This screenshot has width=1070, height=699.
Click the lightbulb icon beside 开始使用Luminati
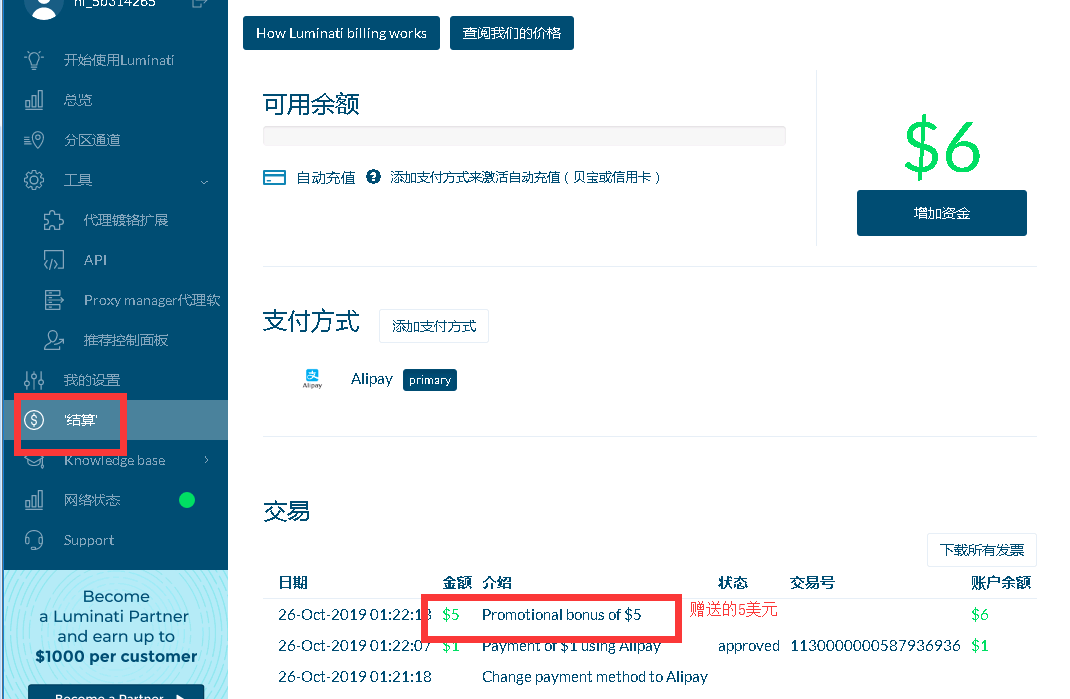[x=34, y=60]
